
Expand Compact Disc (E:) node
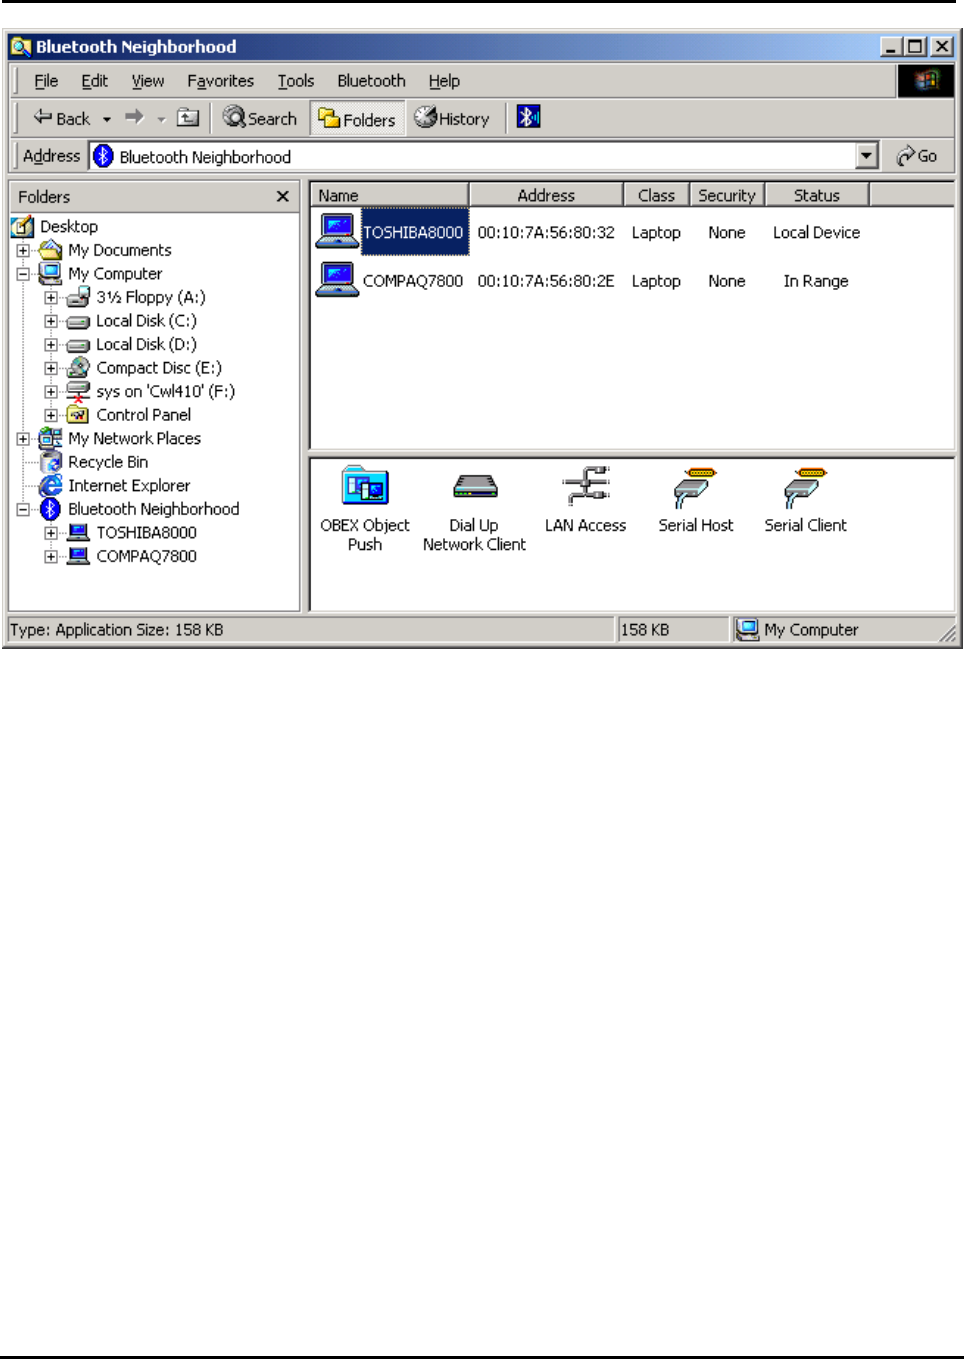tap(51, 368)
